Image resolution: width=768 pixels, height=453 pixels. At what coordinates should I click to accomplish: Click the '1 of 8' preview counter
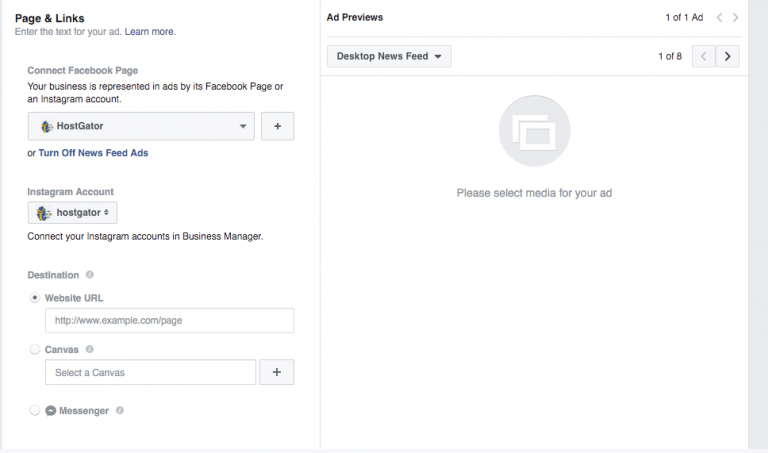pos(670,56)
